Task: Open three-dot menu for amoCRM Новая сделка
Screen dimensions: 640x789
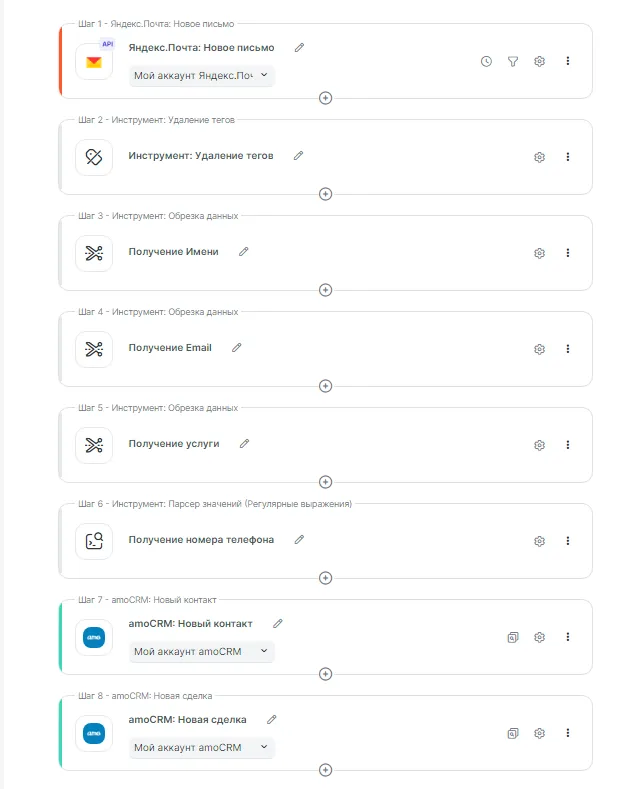Action: pos(568,733)
